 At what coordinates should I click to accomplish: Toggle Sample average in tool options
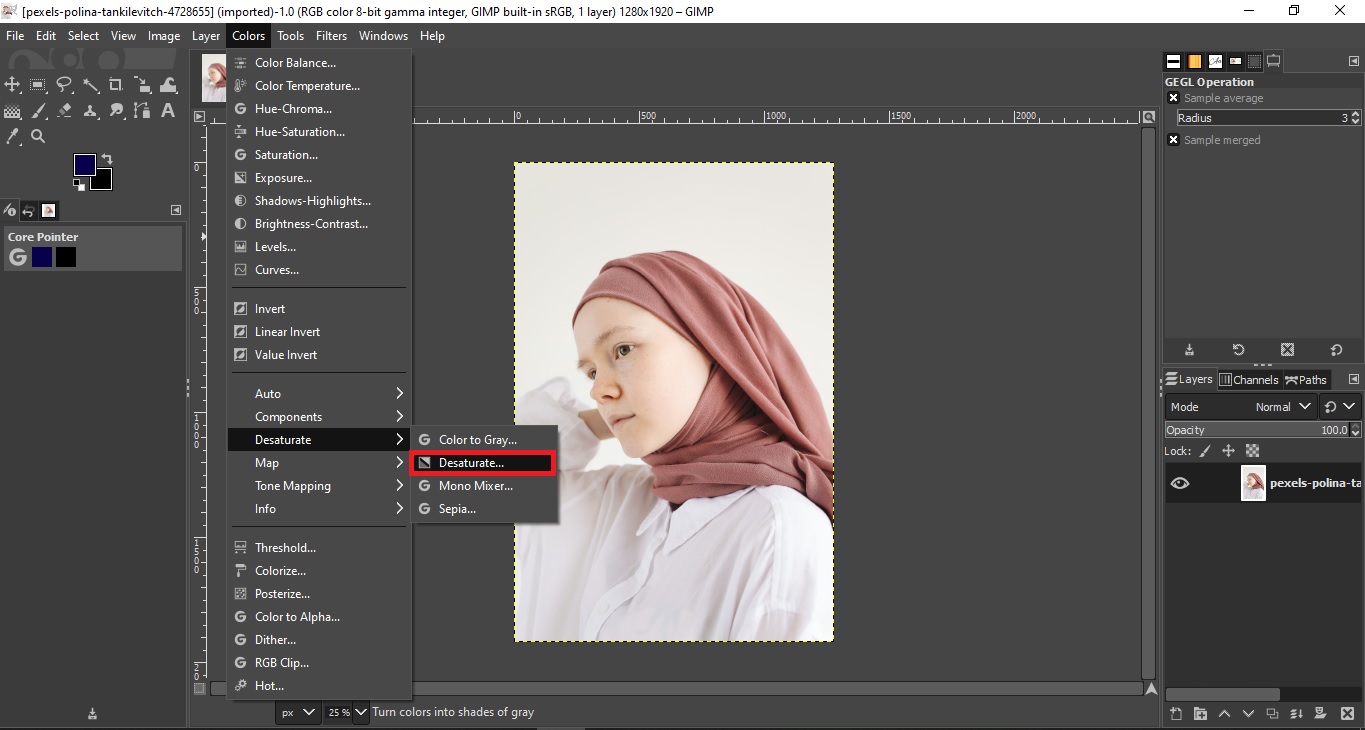coord(1173,97)
